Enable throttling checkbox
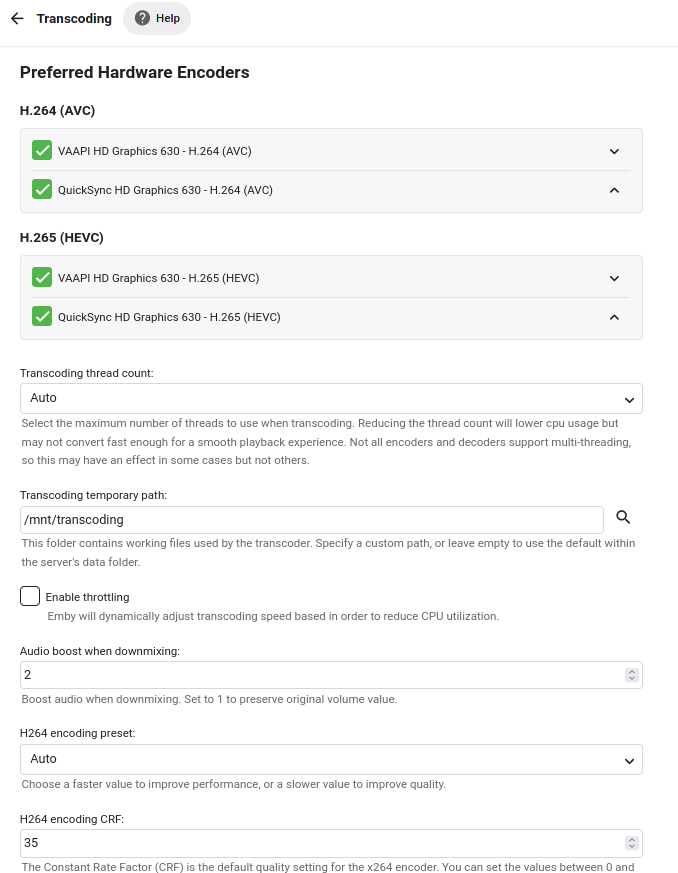Image resolution: width=678 pixels, height=873 pixels. click(x=30, y=597)
